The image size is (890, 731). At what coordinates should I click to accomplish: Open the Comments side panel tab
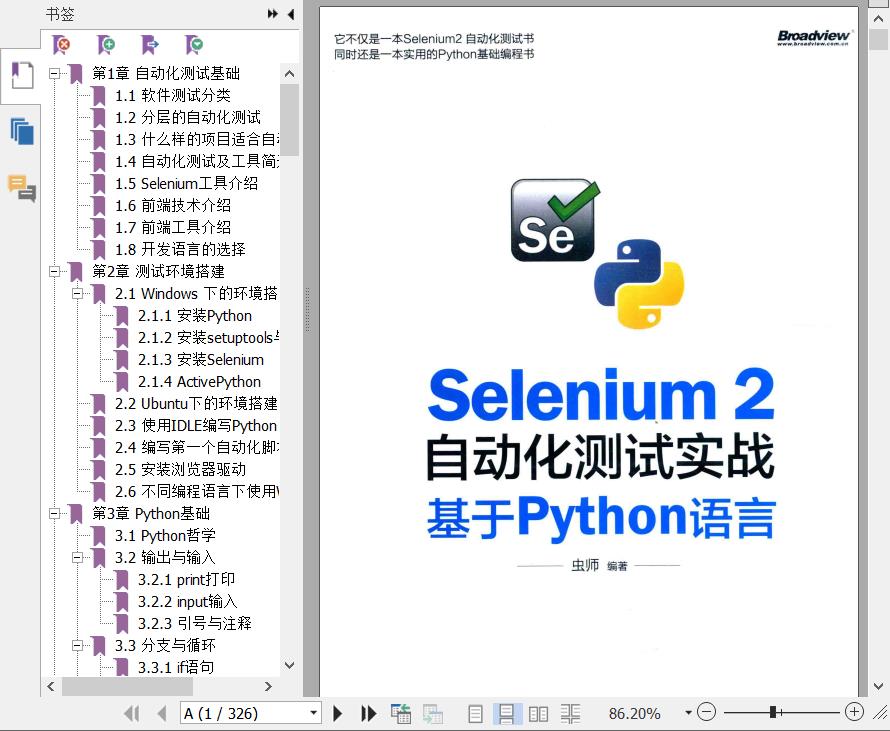(22, 188)
